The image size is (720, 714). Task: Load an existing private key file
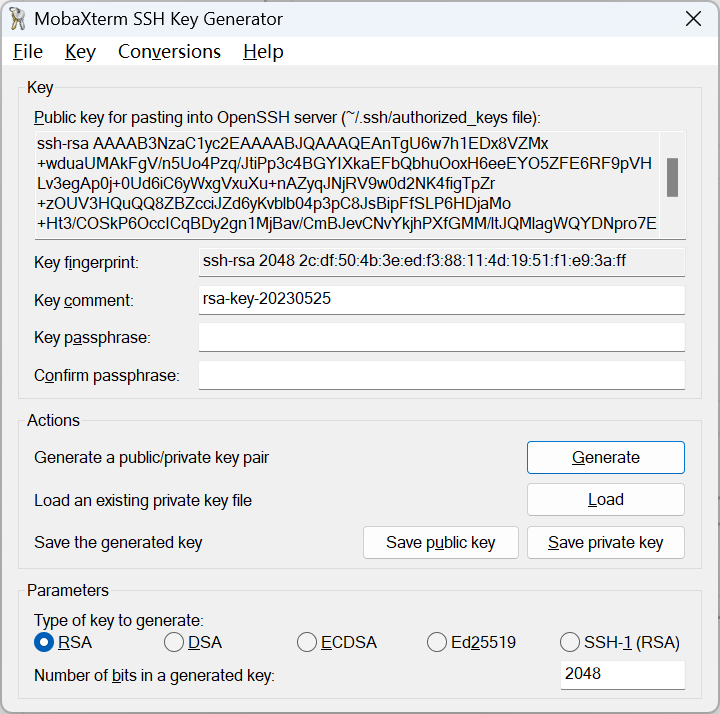click(605, 500)
